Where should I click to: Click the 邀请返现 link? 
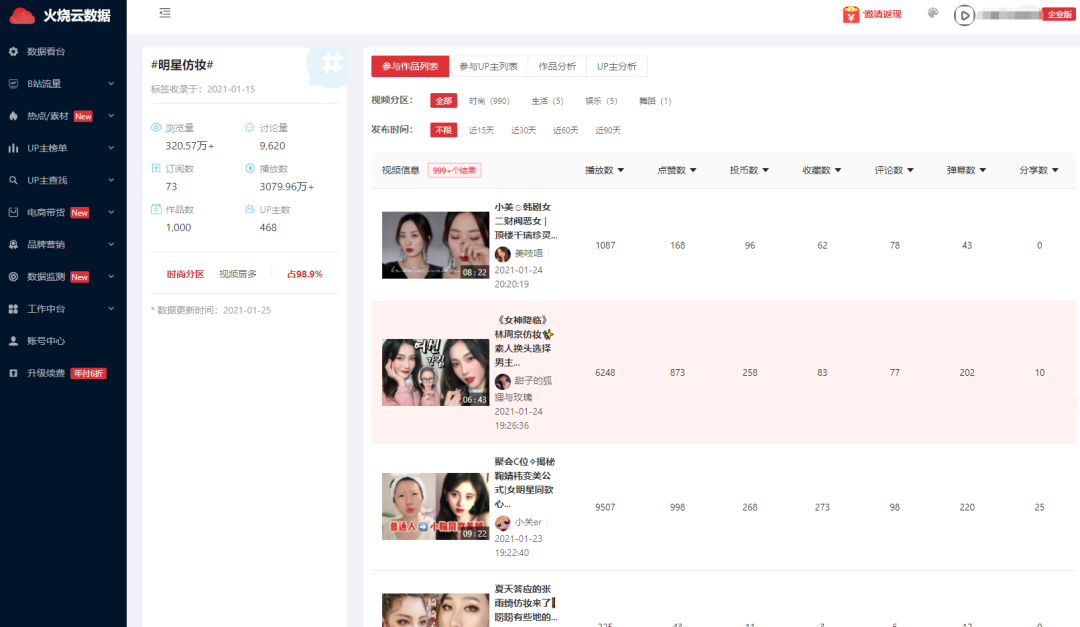tap(882, 14)
